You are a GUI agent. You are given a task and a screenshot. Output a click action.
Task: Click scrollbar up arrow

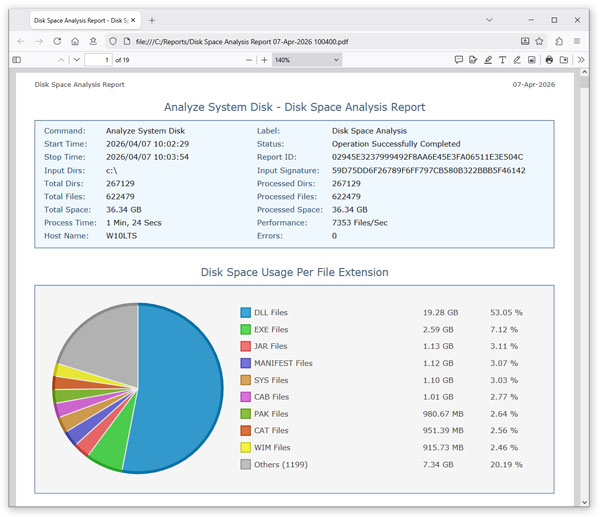(584, 72)
